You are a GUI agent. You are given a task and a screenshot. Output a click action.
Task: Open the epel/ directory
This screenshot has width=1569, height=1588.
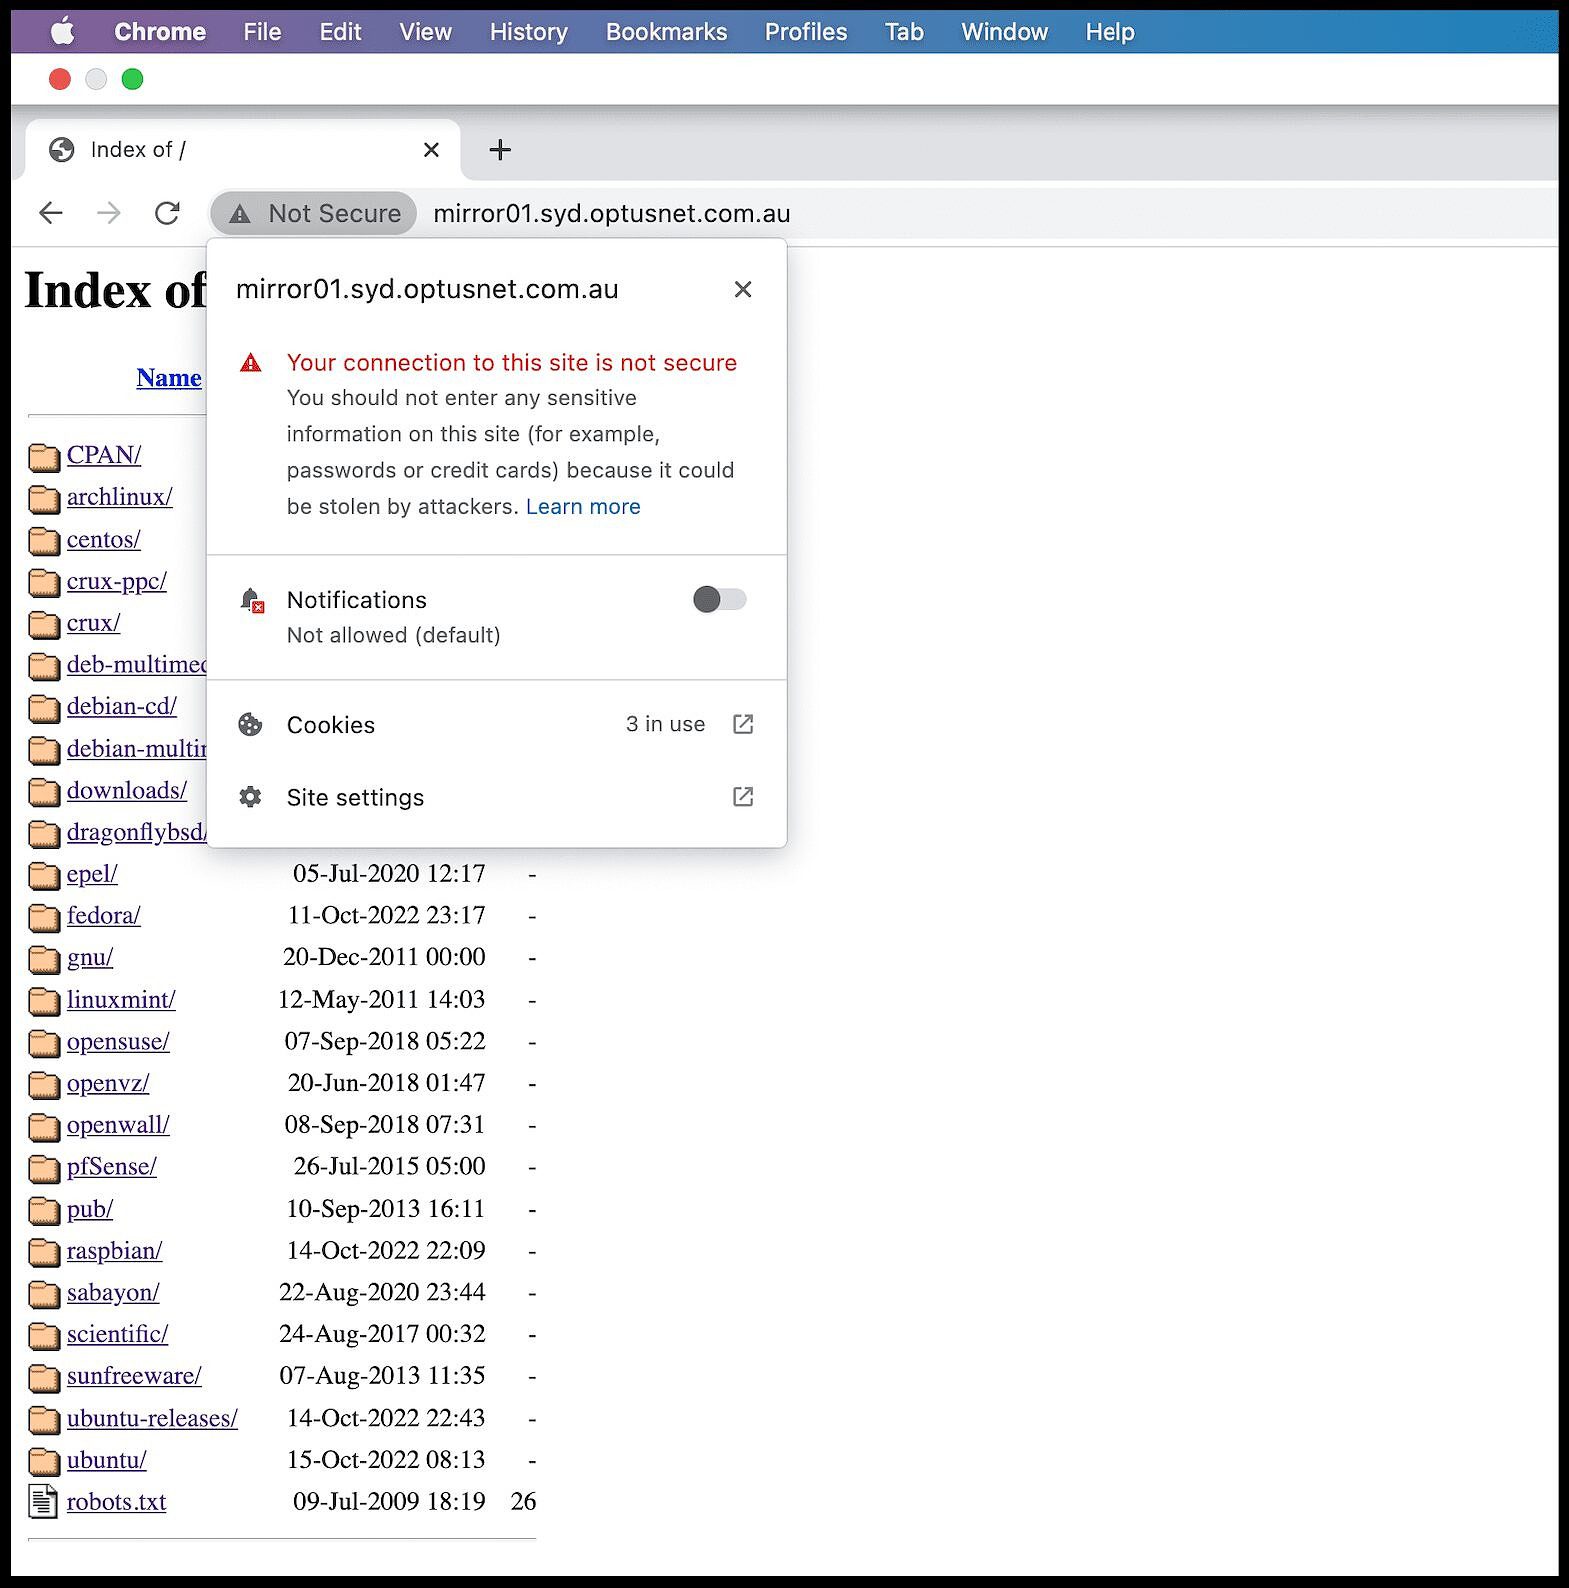92,874
